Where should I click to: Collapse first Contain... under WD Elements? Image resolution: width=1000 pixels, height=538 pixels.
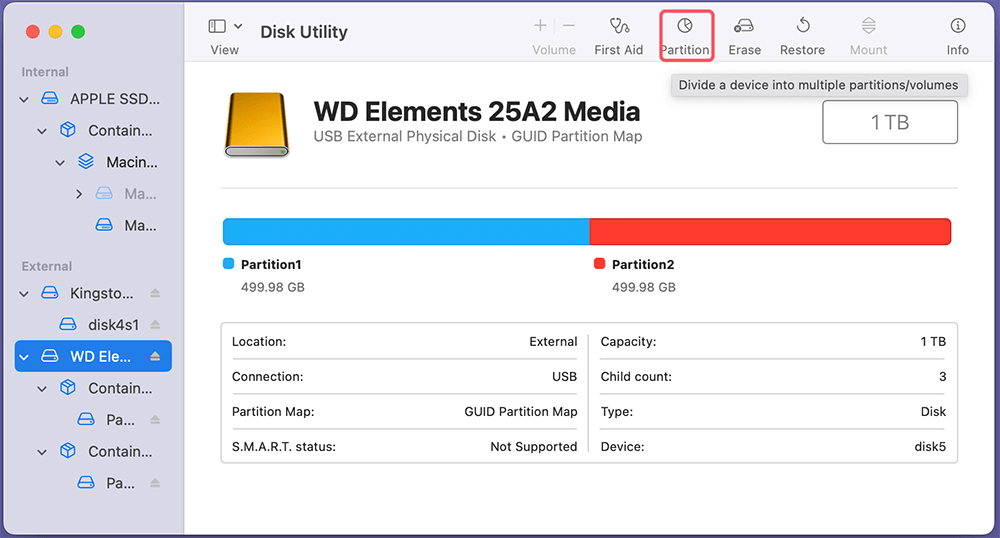click(x=42, y=389)
